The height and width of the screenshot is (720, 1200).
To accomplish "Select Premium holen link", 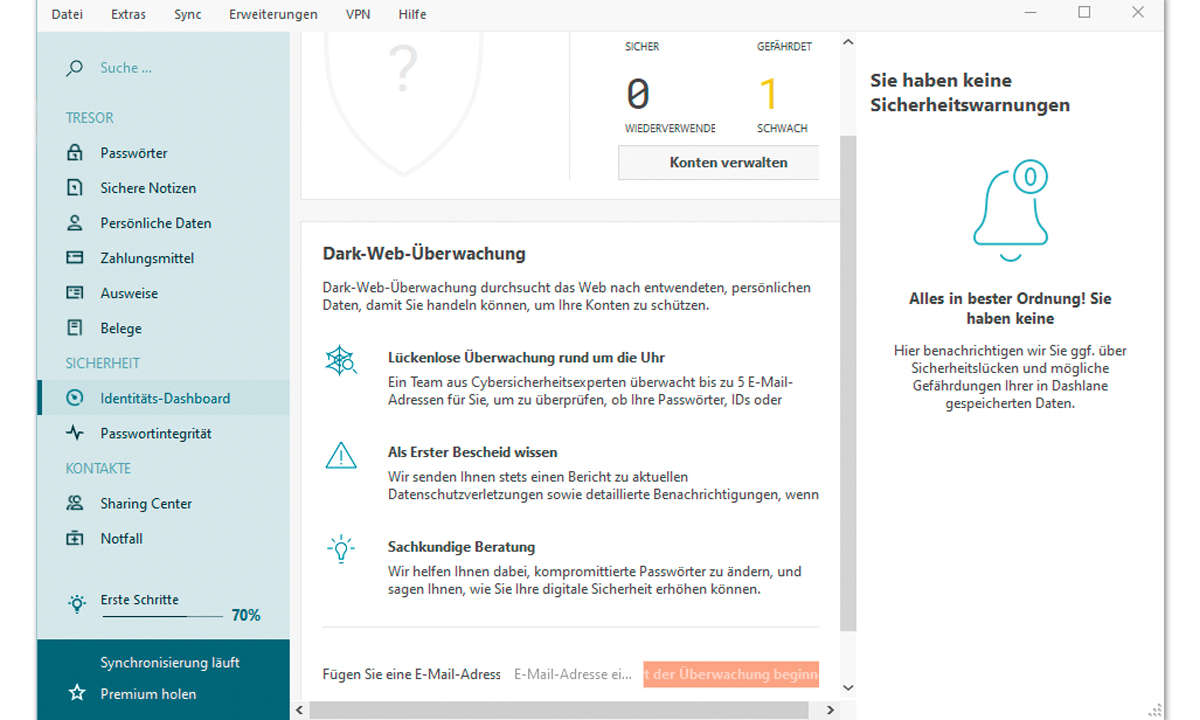I will (148, 694).
